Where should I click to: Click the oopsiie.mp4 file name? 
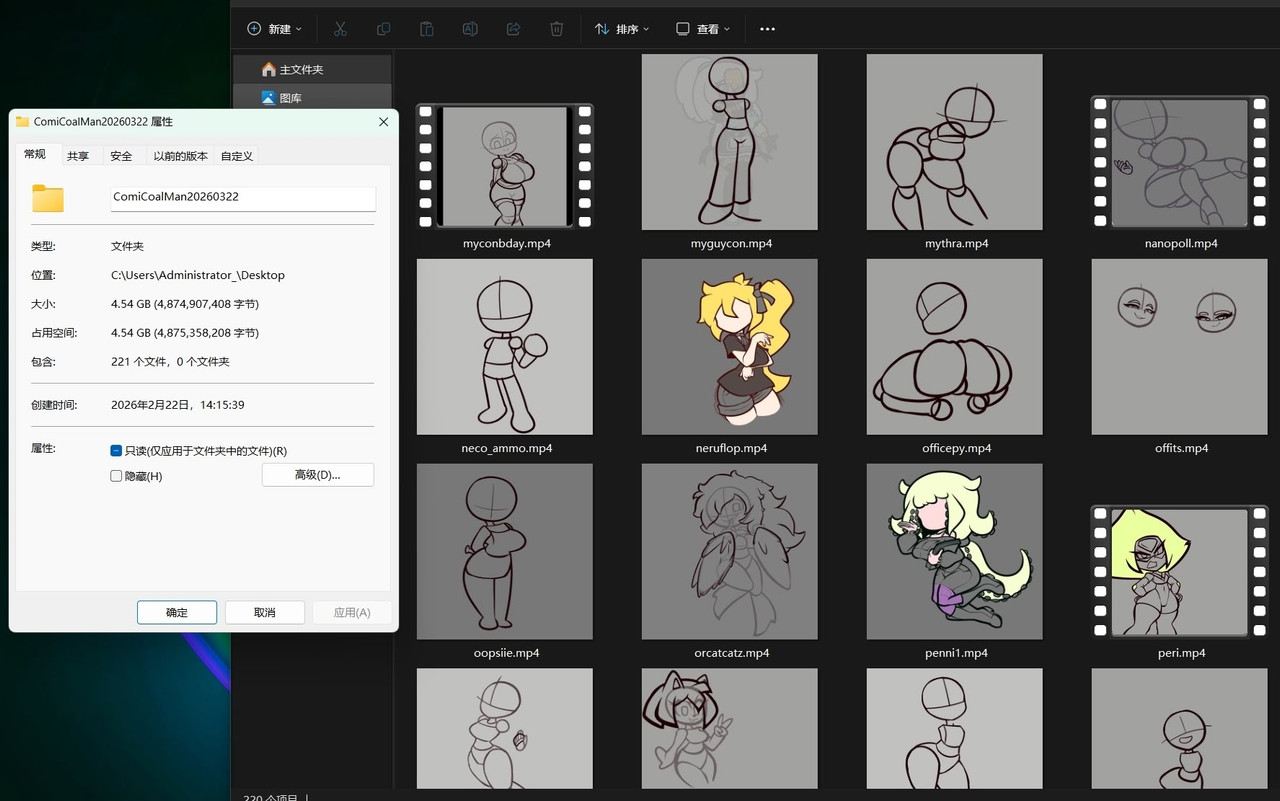506,653
